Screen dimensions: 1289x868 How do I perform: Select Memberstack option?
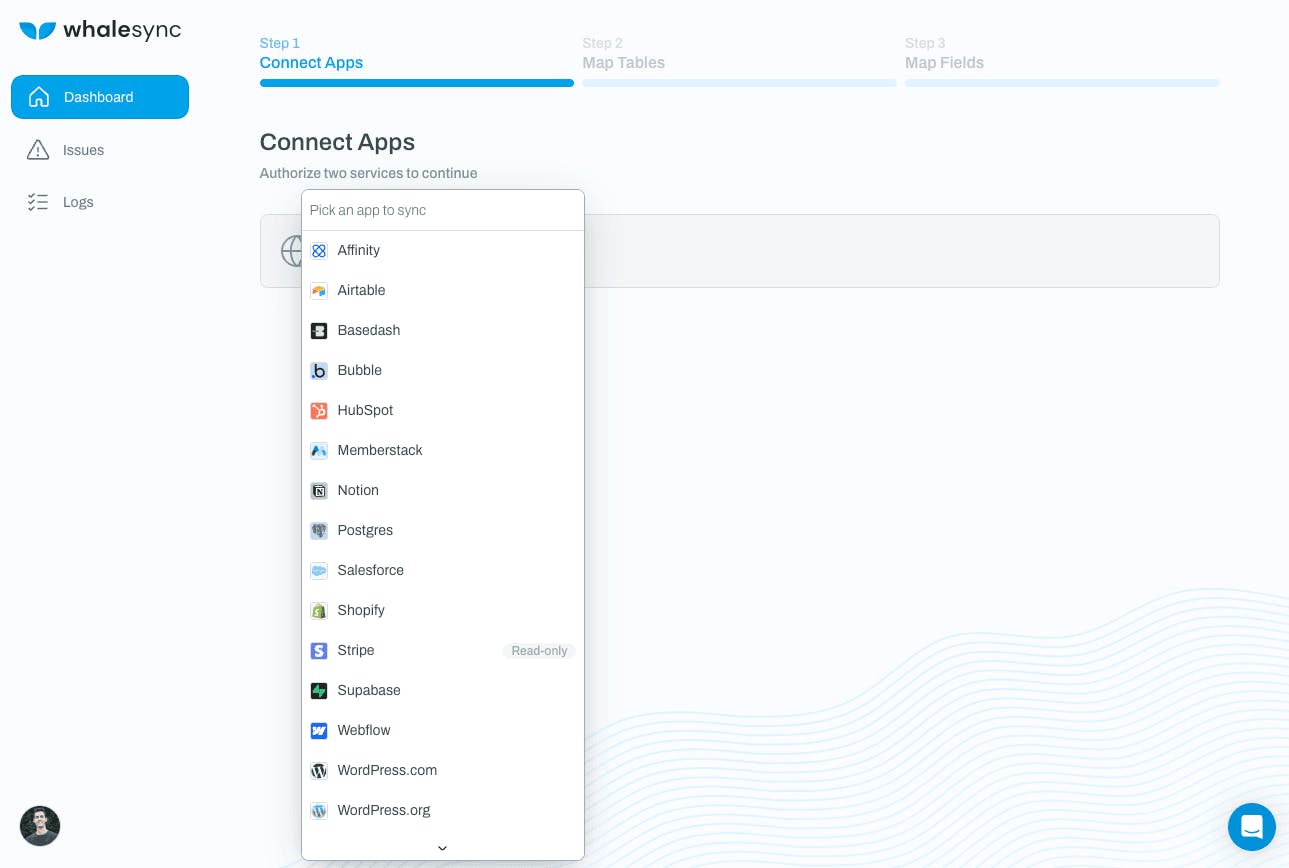click(x=443, y=451)
